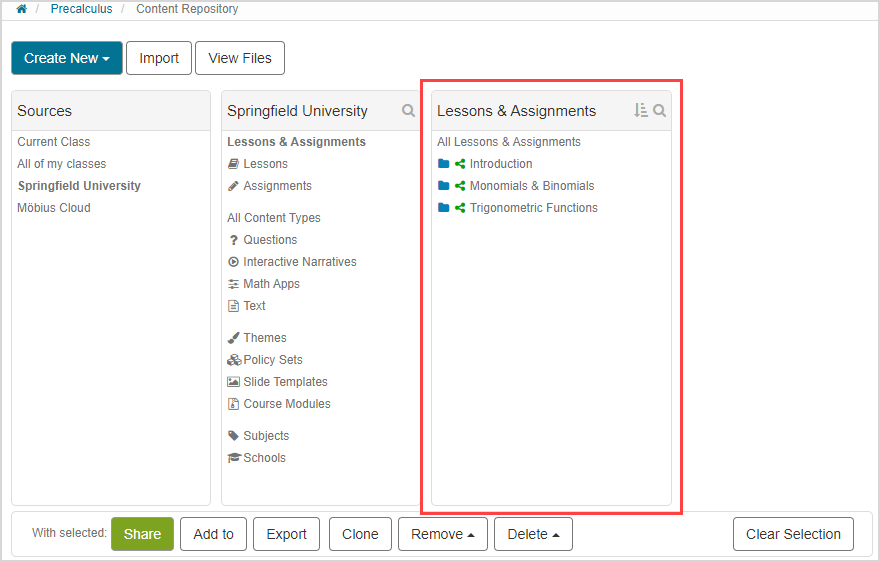Image resolution: width=880 pixels, height=562 pixels.
Task: Open search in Springfield University panel
Action: click(x=408, y=111)
